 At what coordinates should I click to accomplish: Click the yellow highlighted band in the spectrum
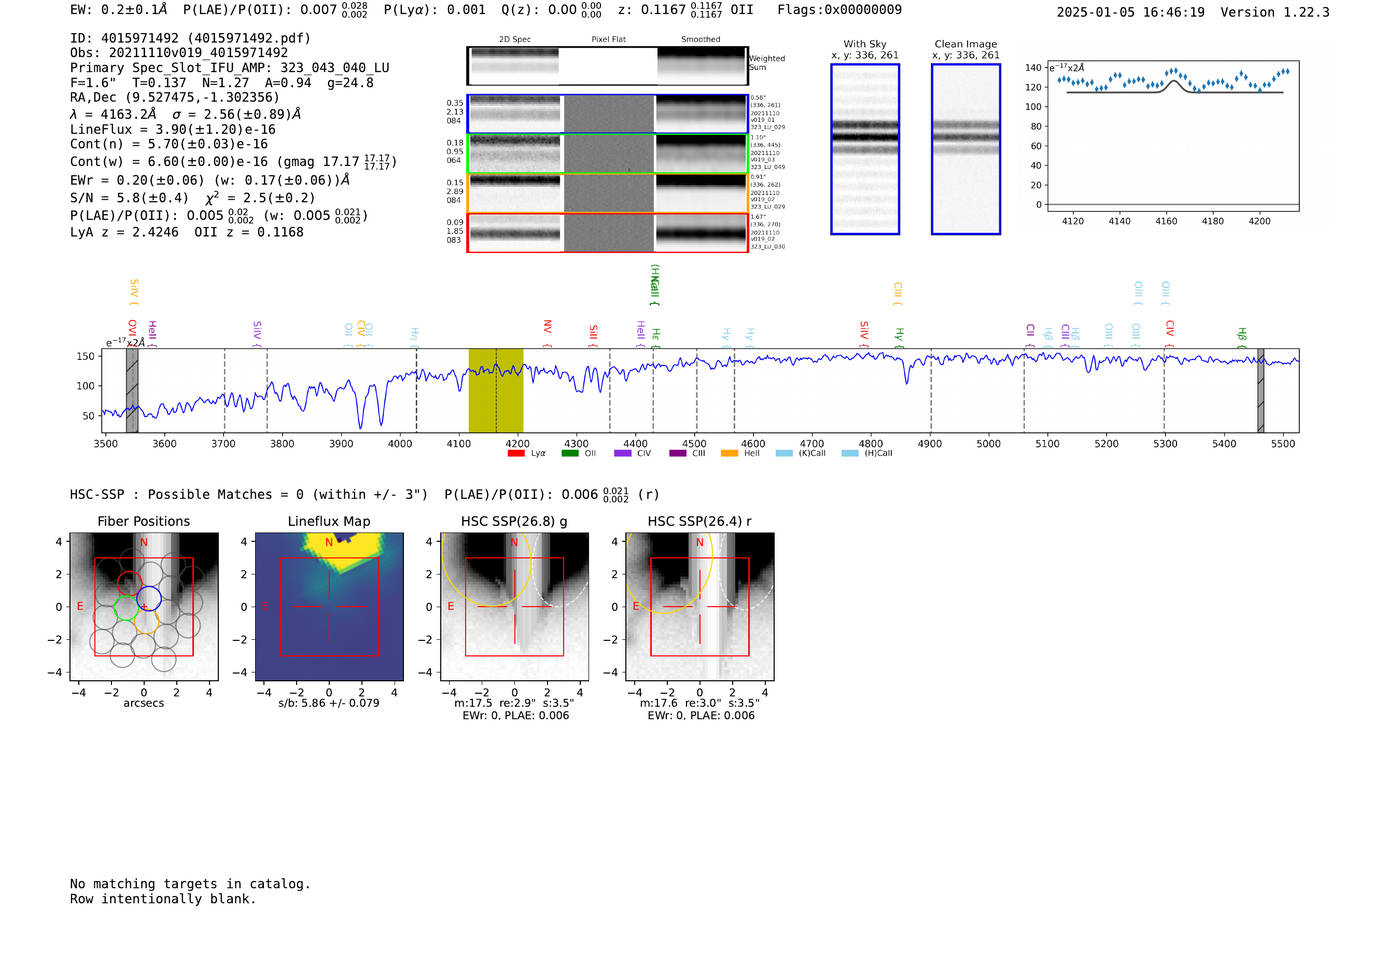point(496,390)
